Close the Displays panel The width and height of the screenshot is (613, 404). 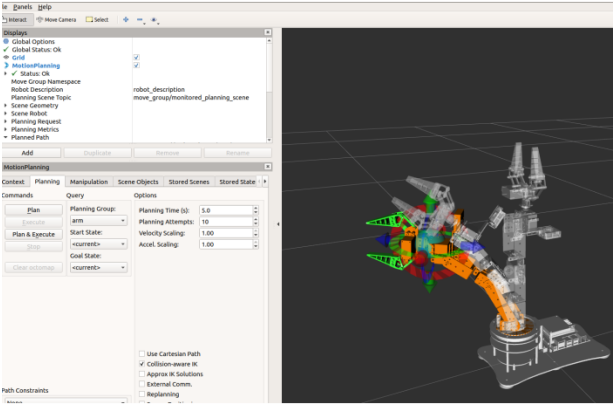[267, 32]
